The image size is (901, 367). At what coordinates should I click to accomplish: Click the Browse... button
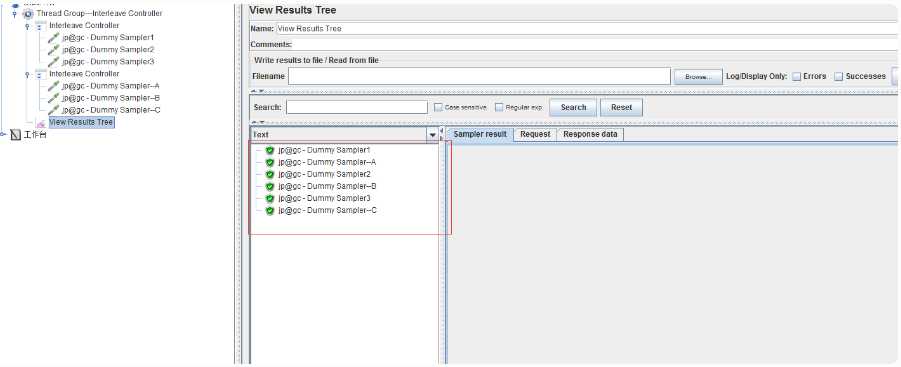point(698,76)
